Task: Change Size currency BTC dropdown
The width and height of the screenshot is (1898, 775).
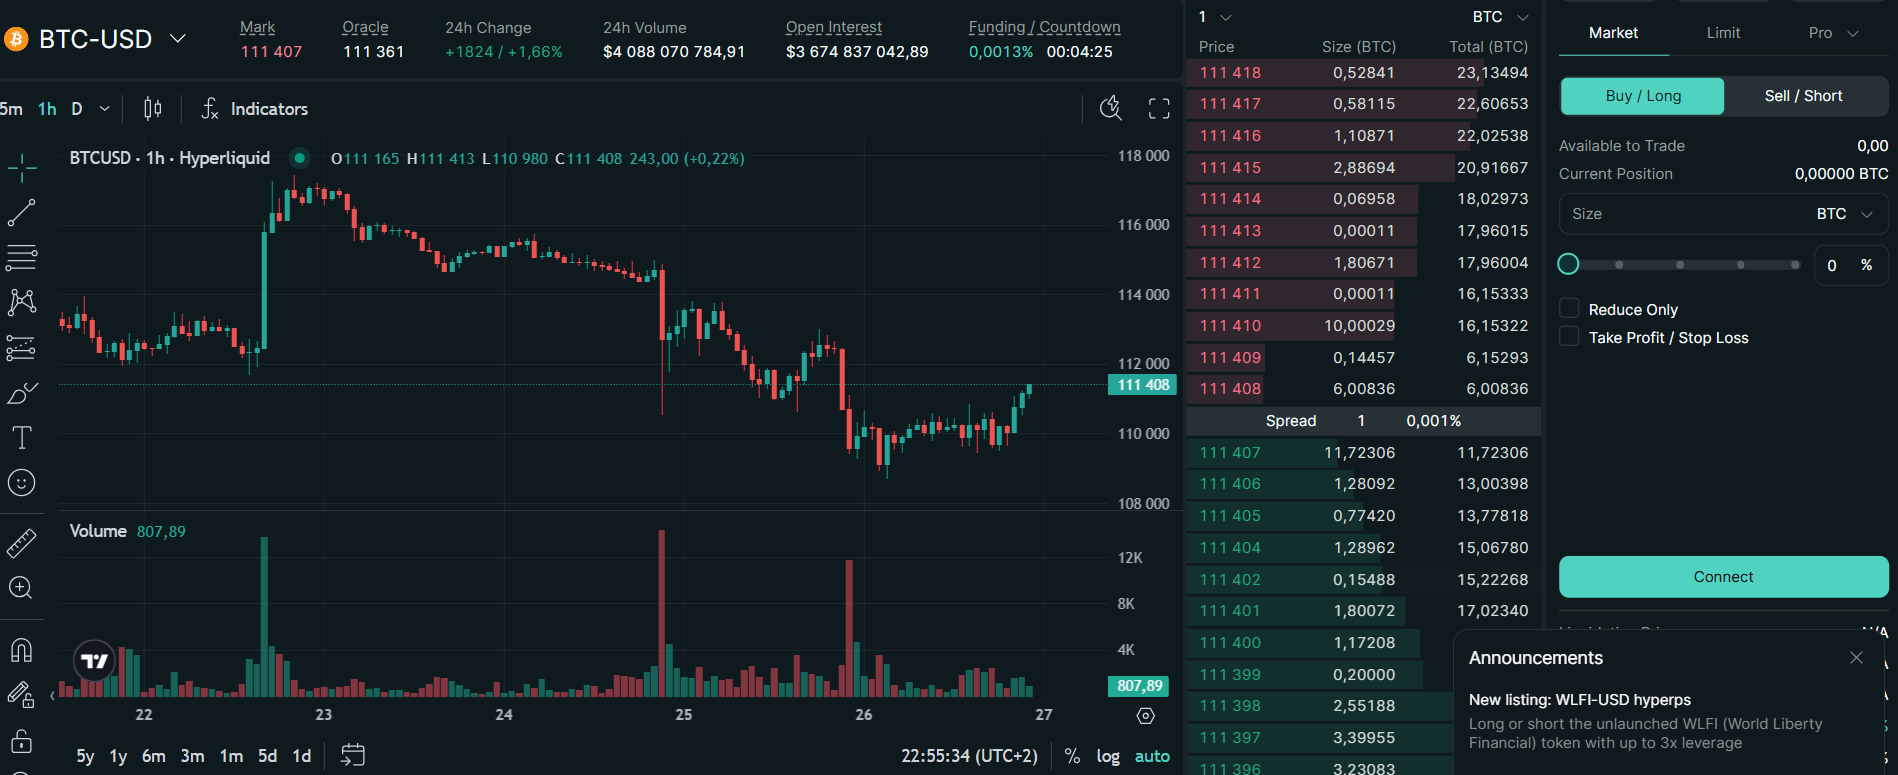Action: [1845, 214]
